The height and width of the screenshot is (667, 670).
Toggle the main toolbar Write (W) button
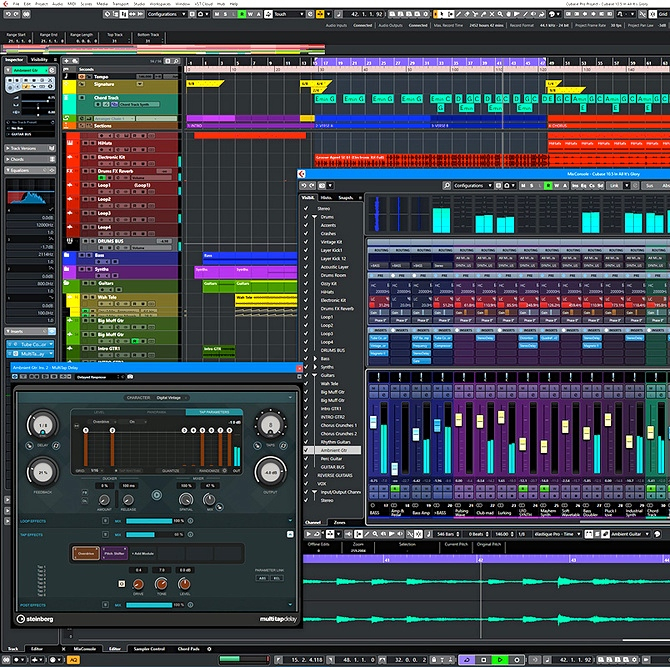click(x=250, y=14)
